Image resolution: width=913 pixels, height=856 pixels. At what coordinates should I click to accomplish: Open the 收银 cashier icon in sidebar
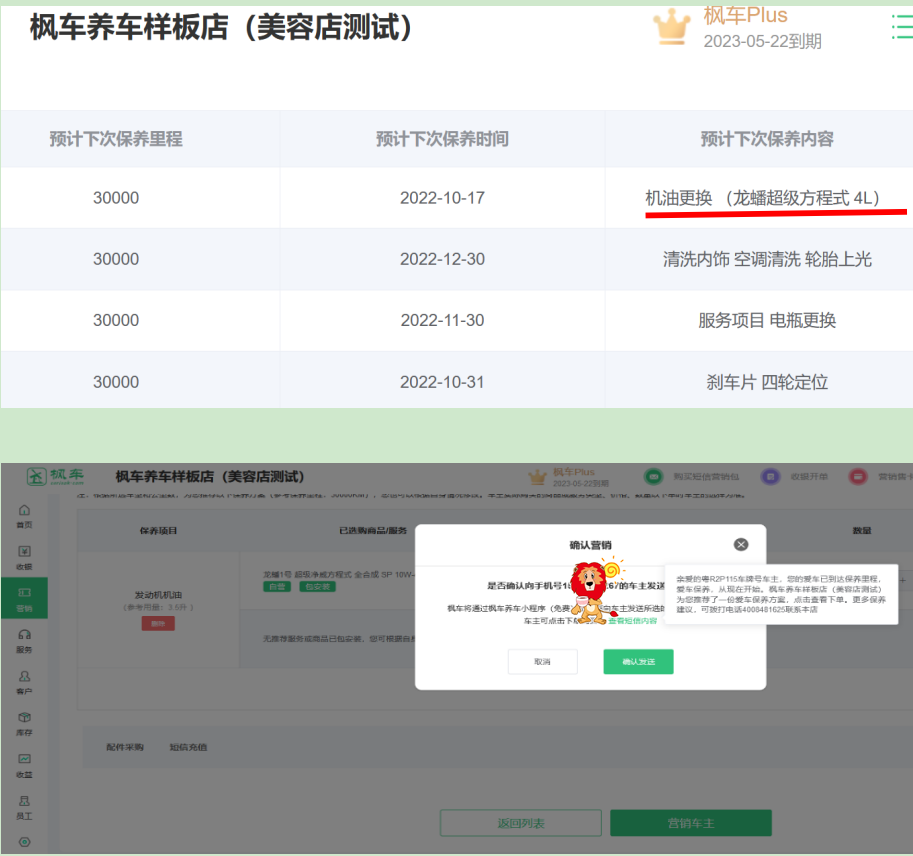(x=24, y=558)
